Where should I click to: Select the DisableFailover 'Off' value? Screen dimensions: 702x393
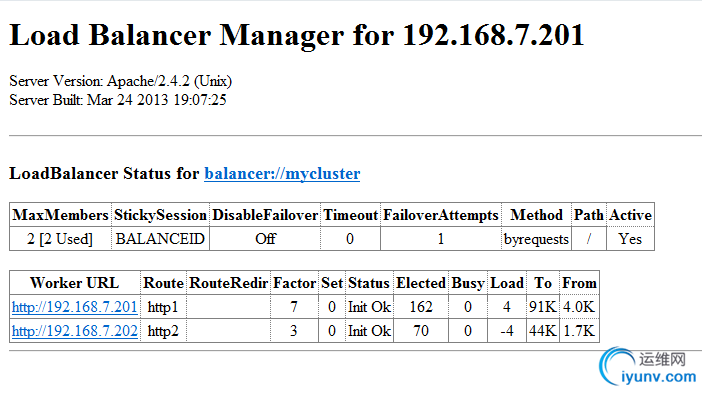tap(265, 239)
